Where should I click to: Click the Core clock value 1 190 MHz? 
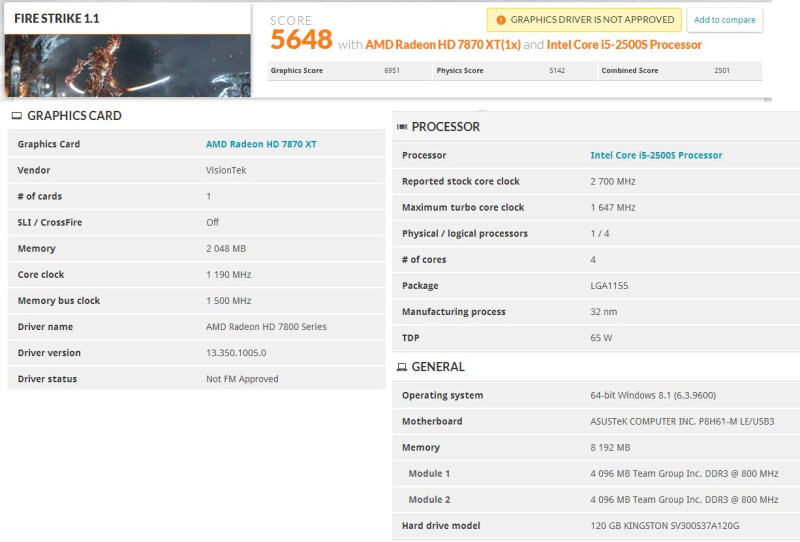point(229,275)
